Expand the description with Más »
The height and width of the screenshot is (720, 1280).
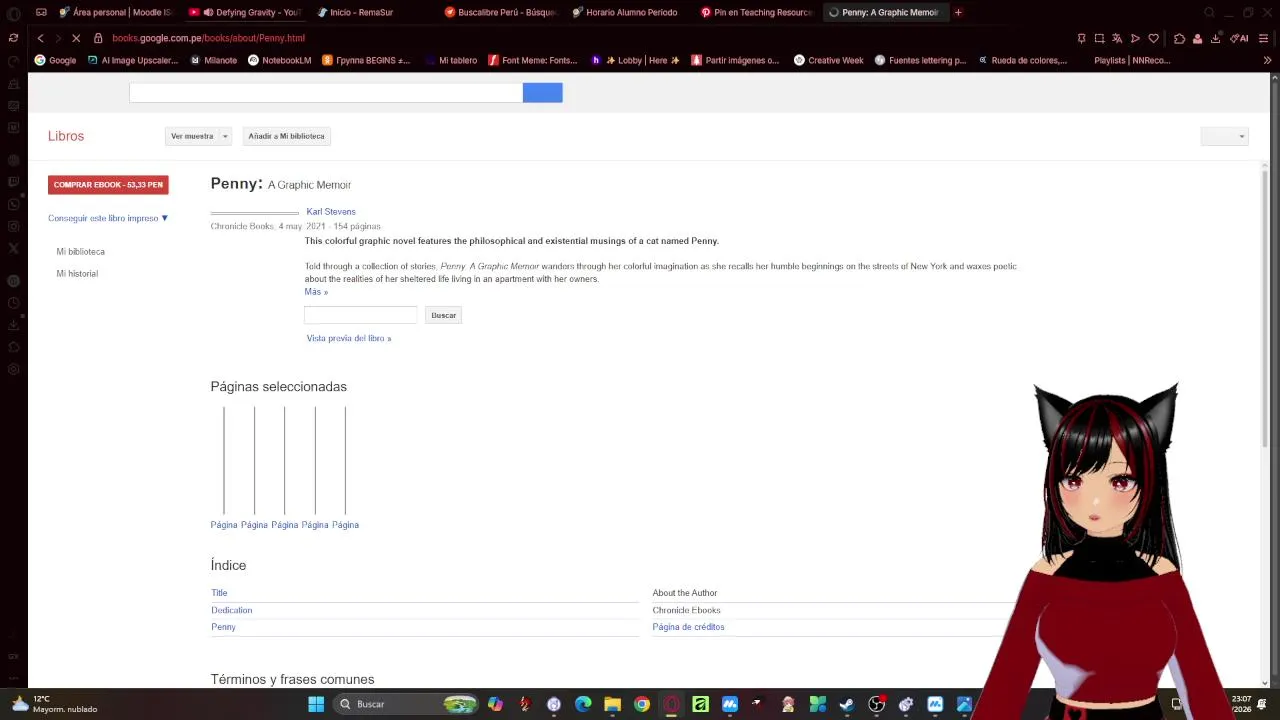tap(316, 292)
